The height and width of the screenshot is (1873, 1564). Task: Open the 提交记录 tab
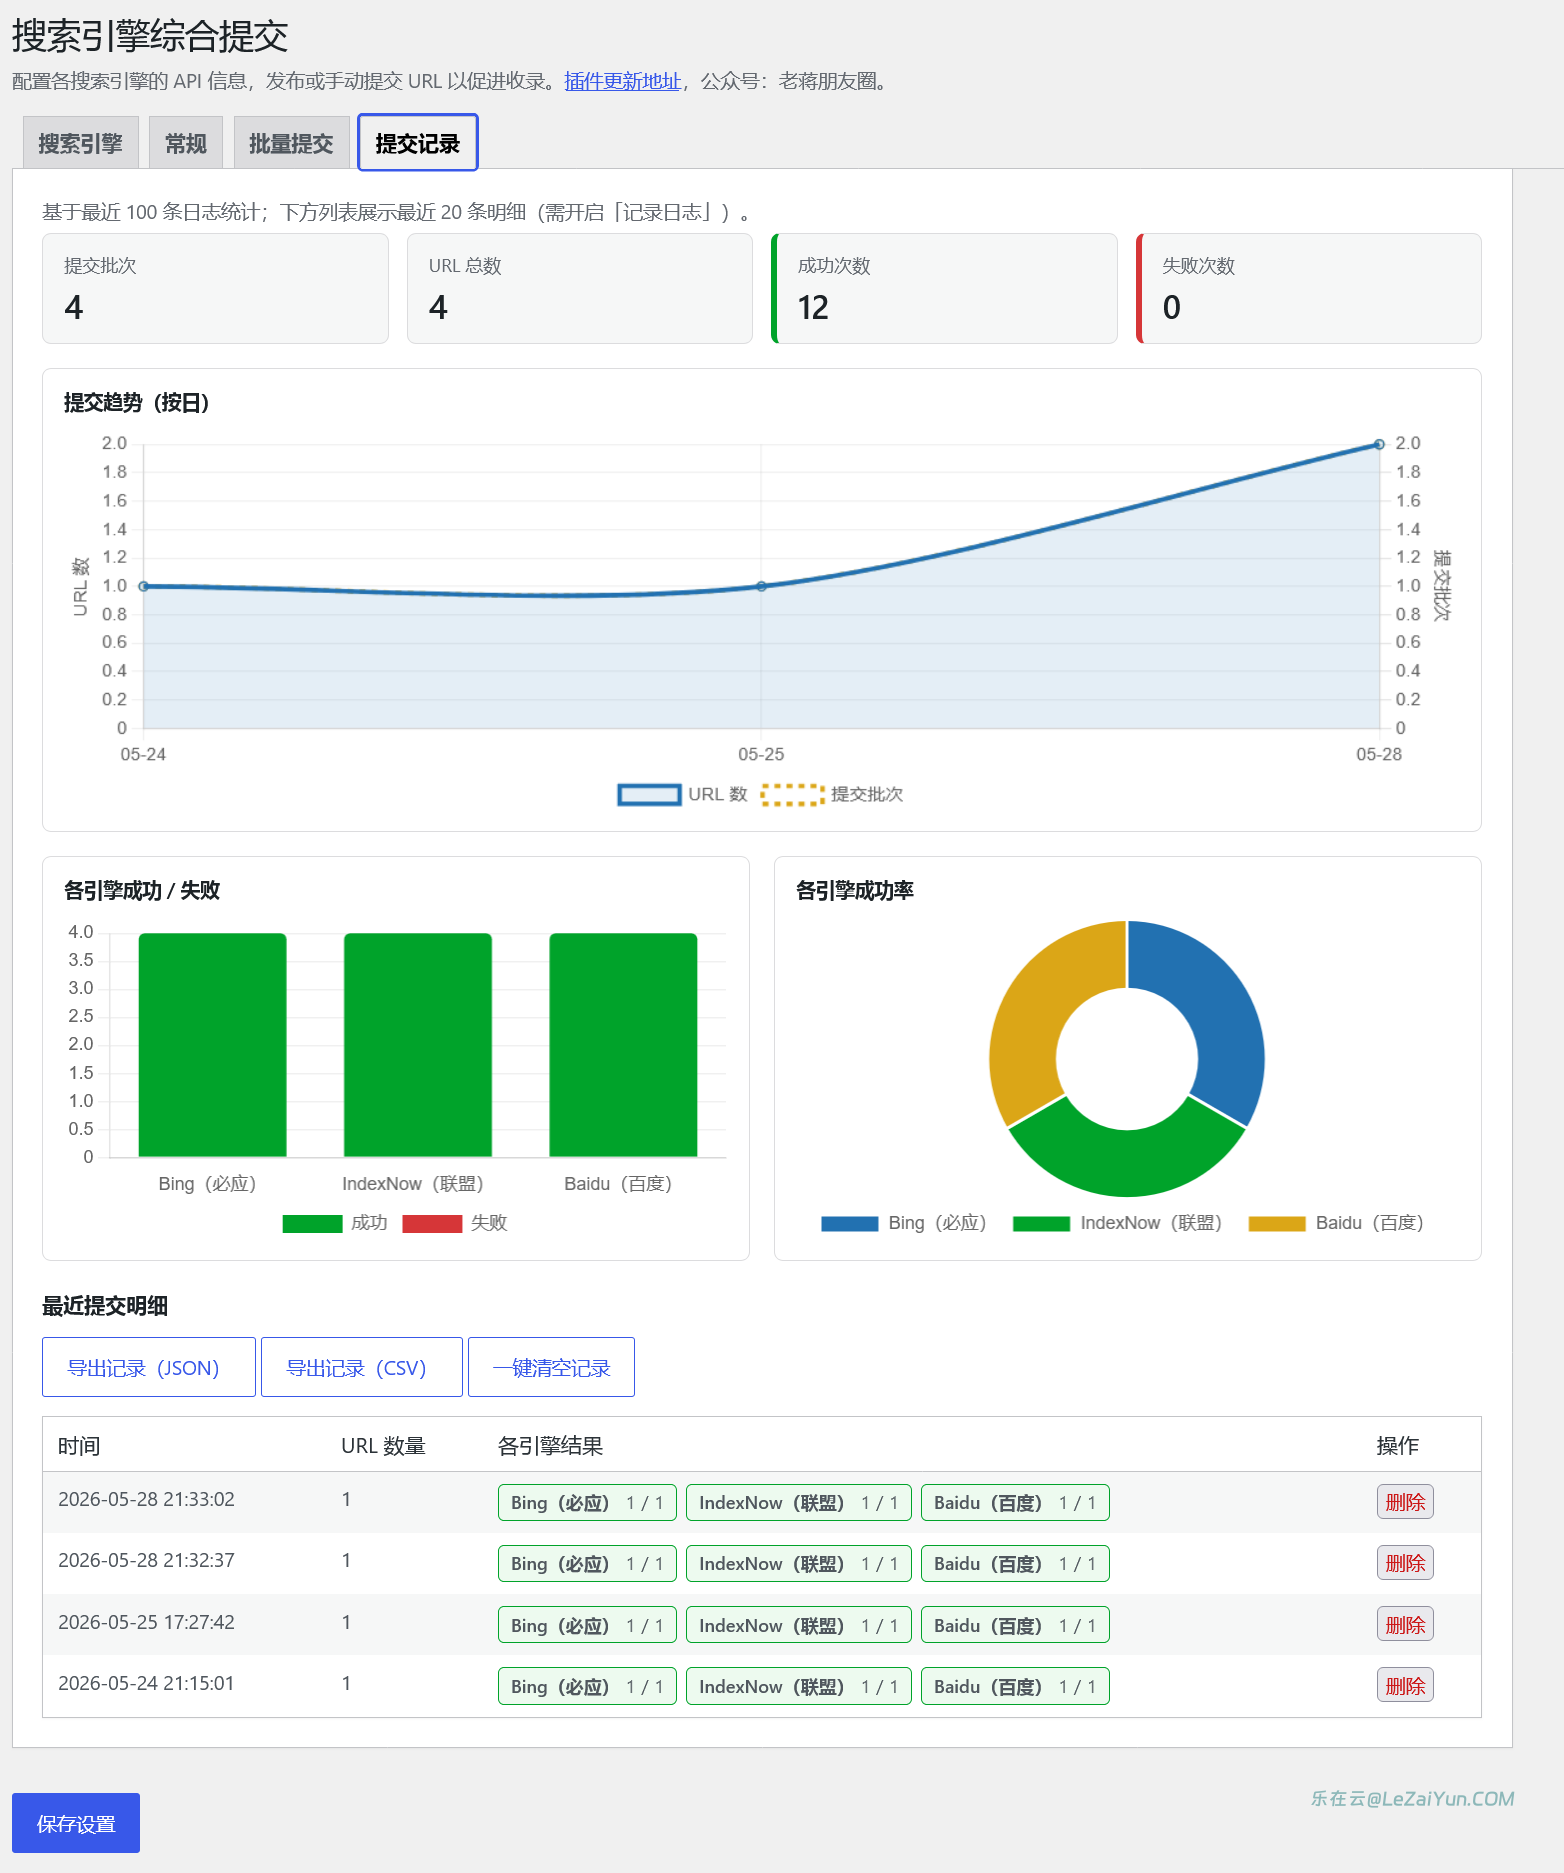(x=418, y=143)
